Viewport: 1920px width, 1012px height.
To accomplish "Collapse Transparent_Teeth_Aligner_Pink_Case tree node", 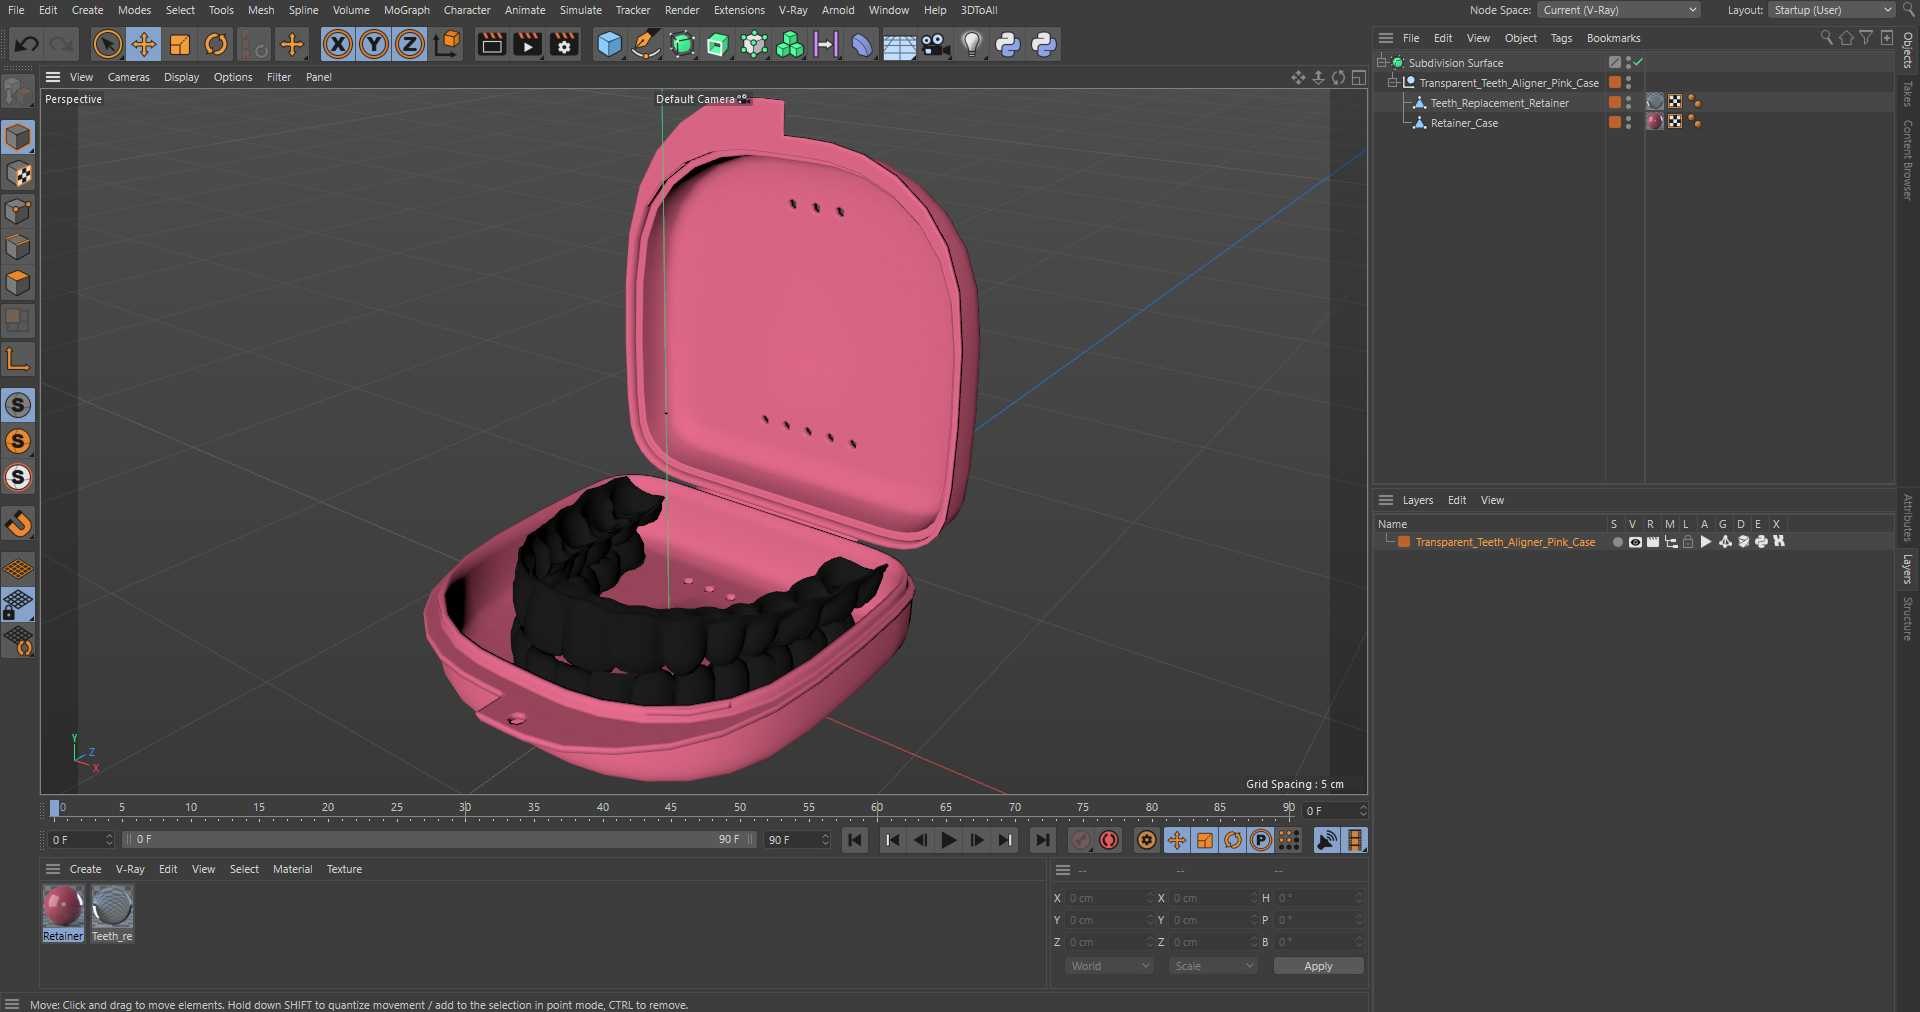I will [1393, 82].
